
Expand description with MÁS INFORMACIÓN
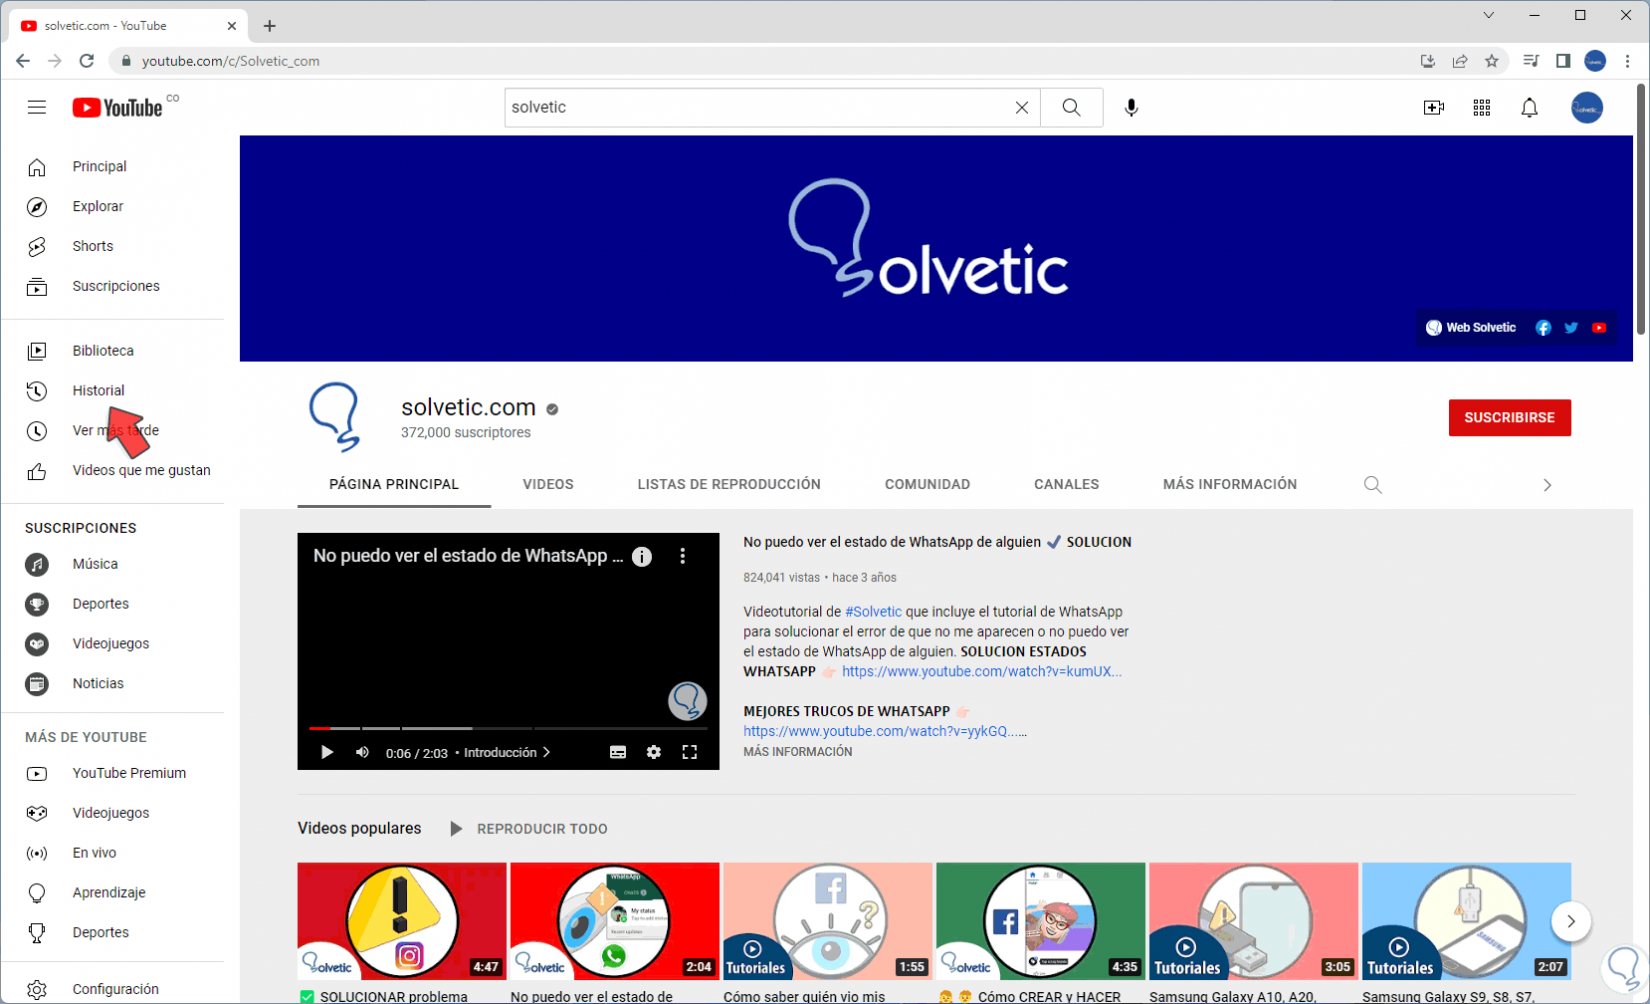[798, 752]
